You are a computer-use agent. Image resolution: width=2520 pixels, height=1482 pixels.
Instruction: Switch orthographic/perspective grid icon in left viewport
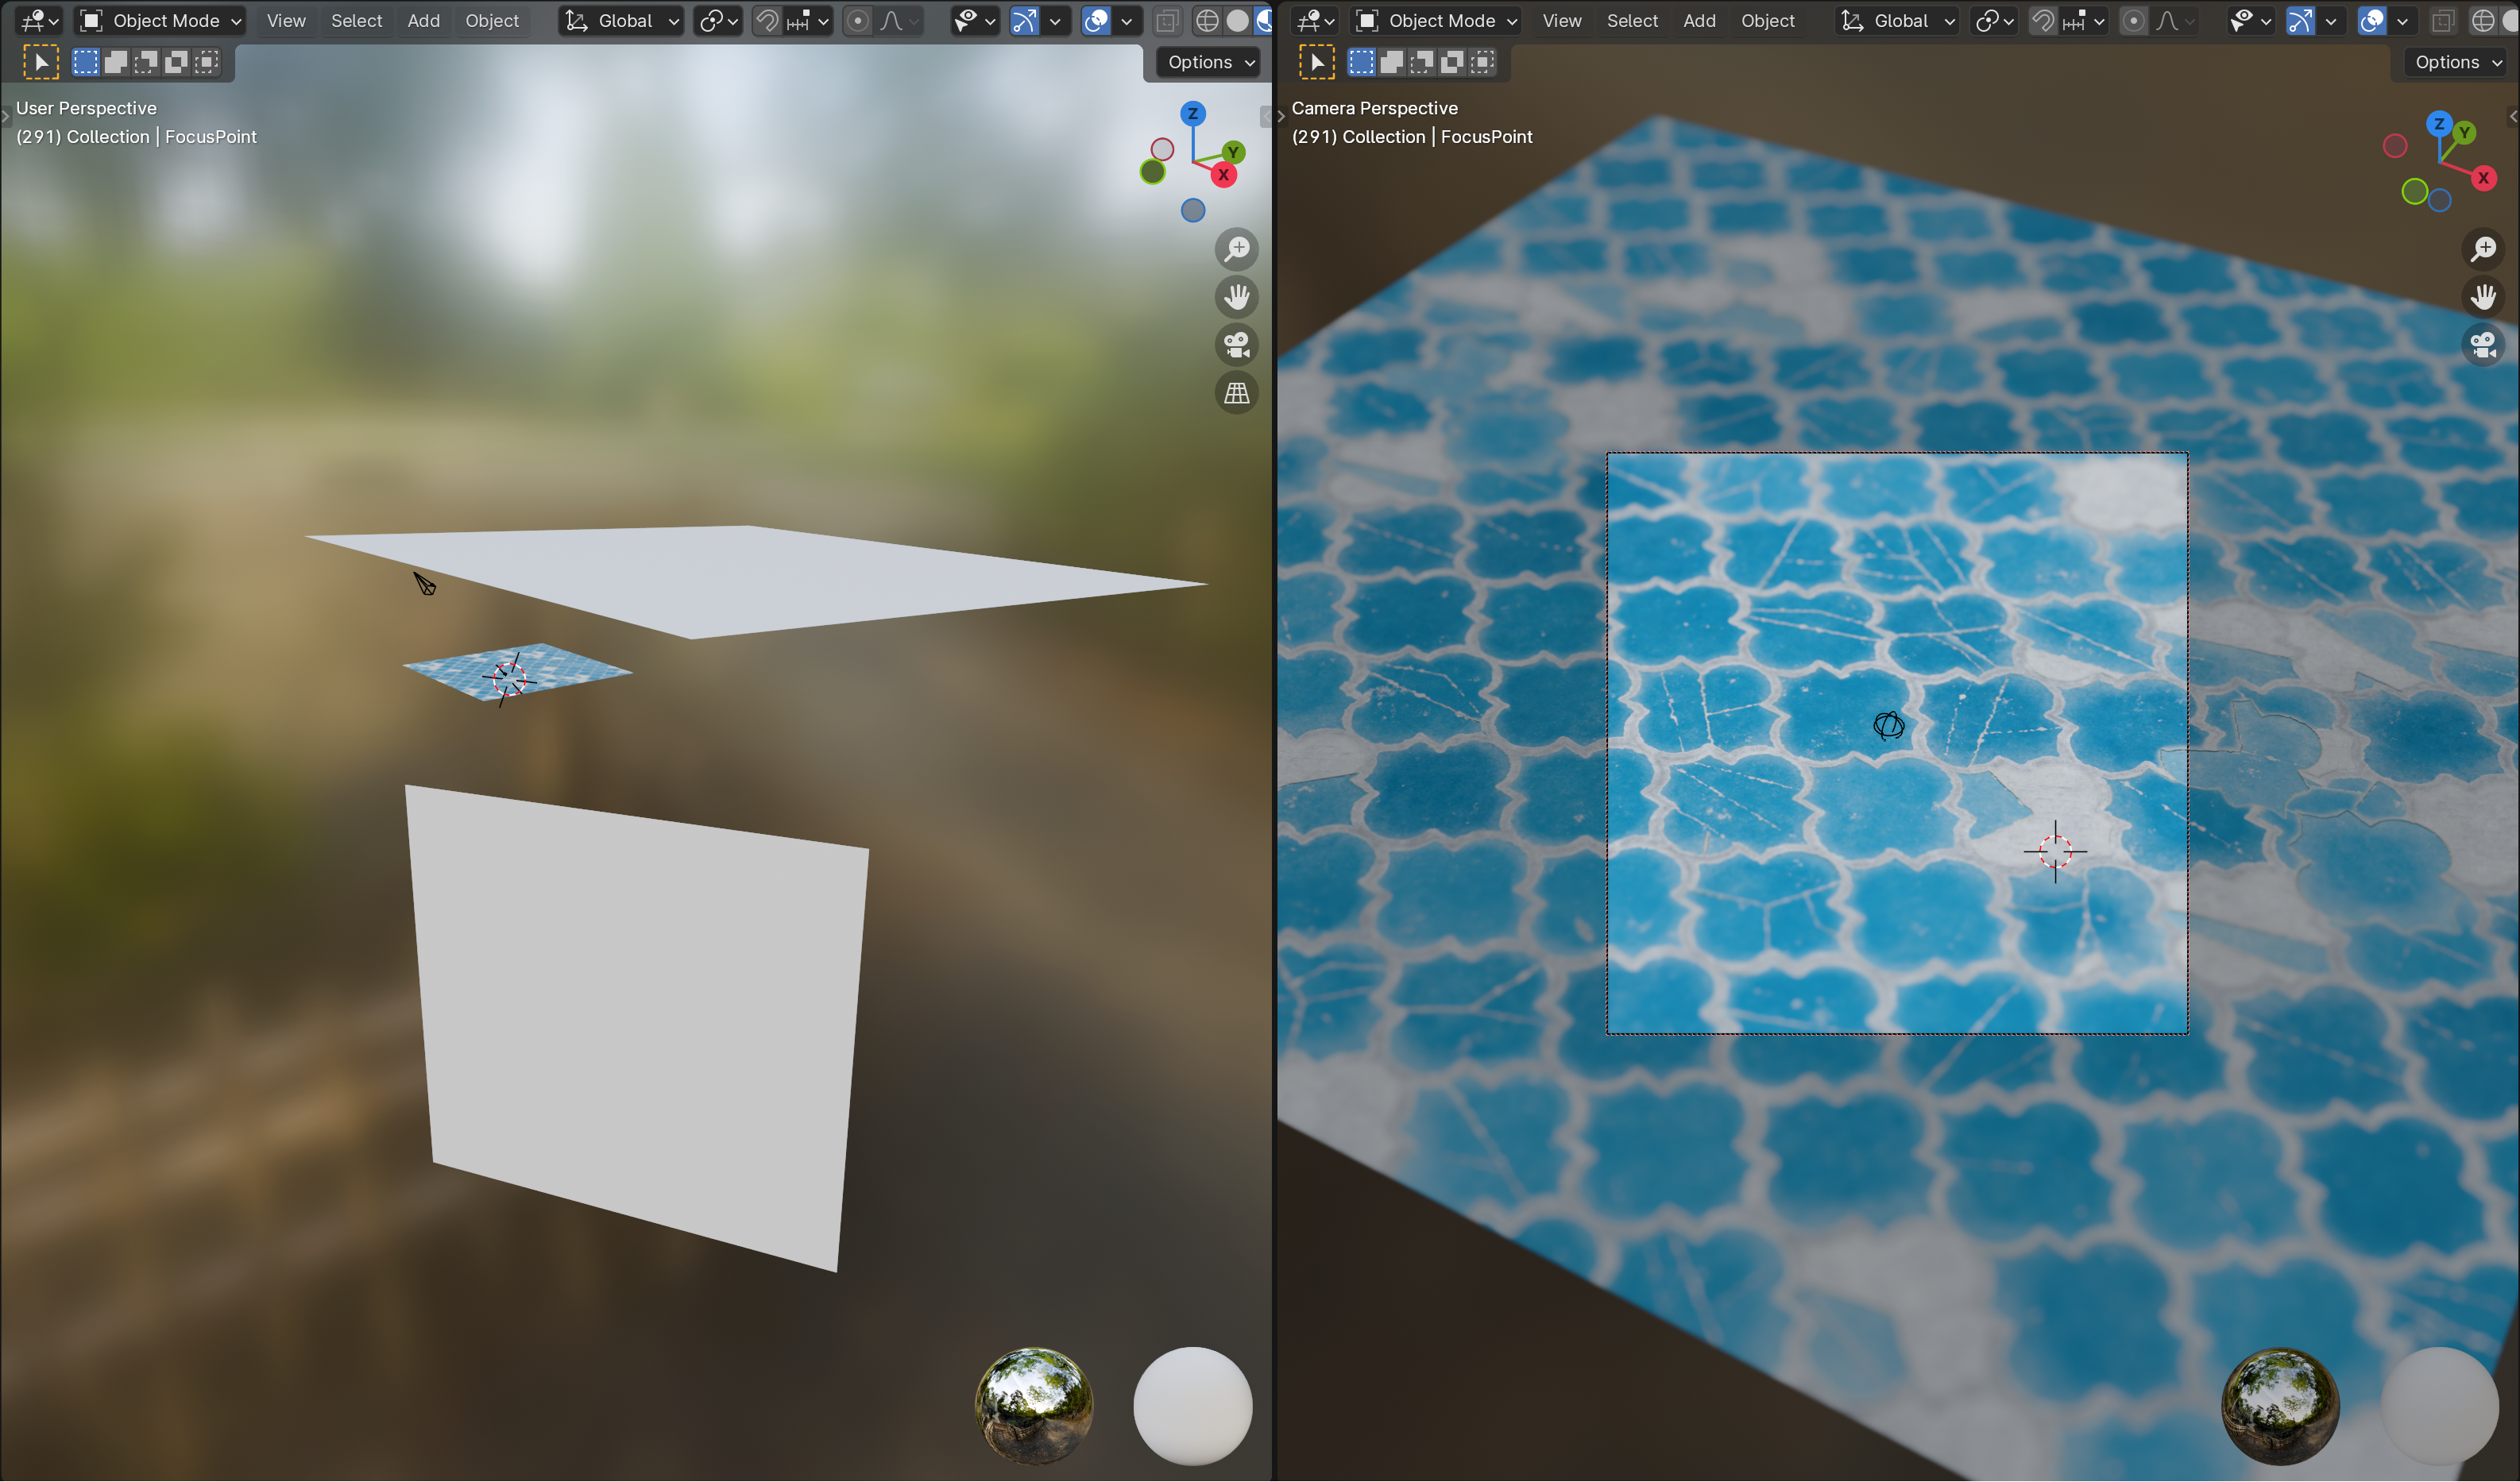1237,393
